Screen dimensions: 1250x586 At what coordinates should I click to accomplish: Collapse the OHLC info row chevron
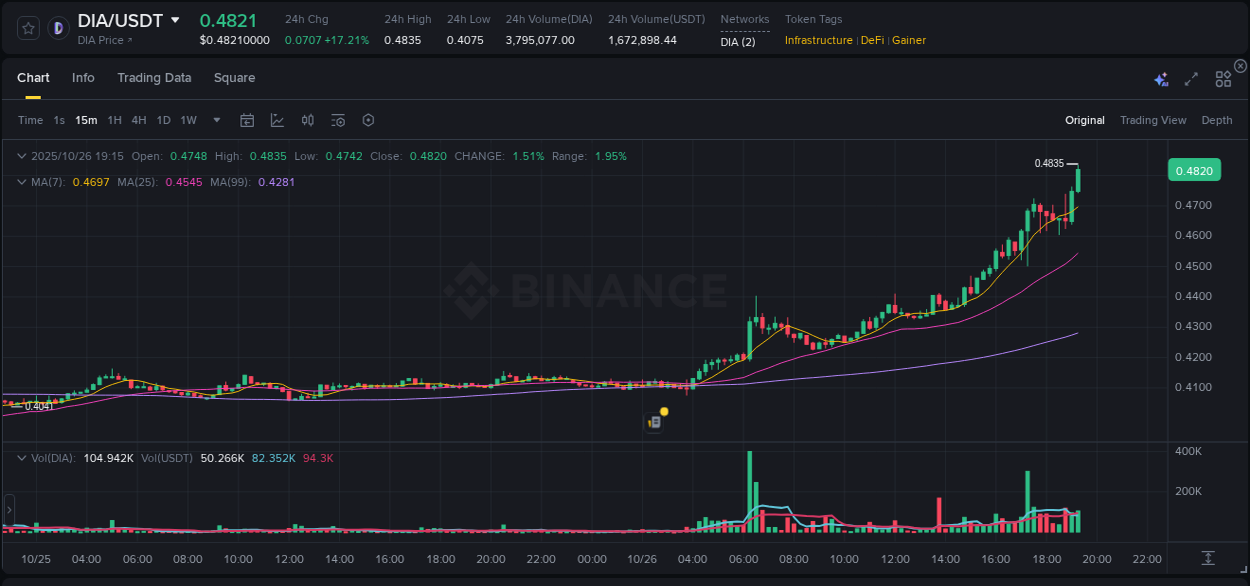[22, 156]
